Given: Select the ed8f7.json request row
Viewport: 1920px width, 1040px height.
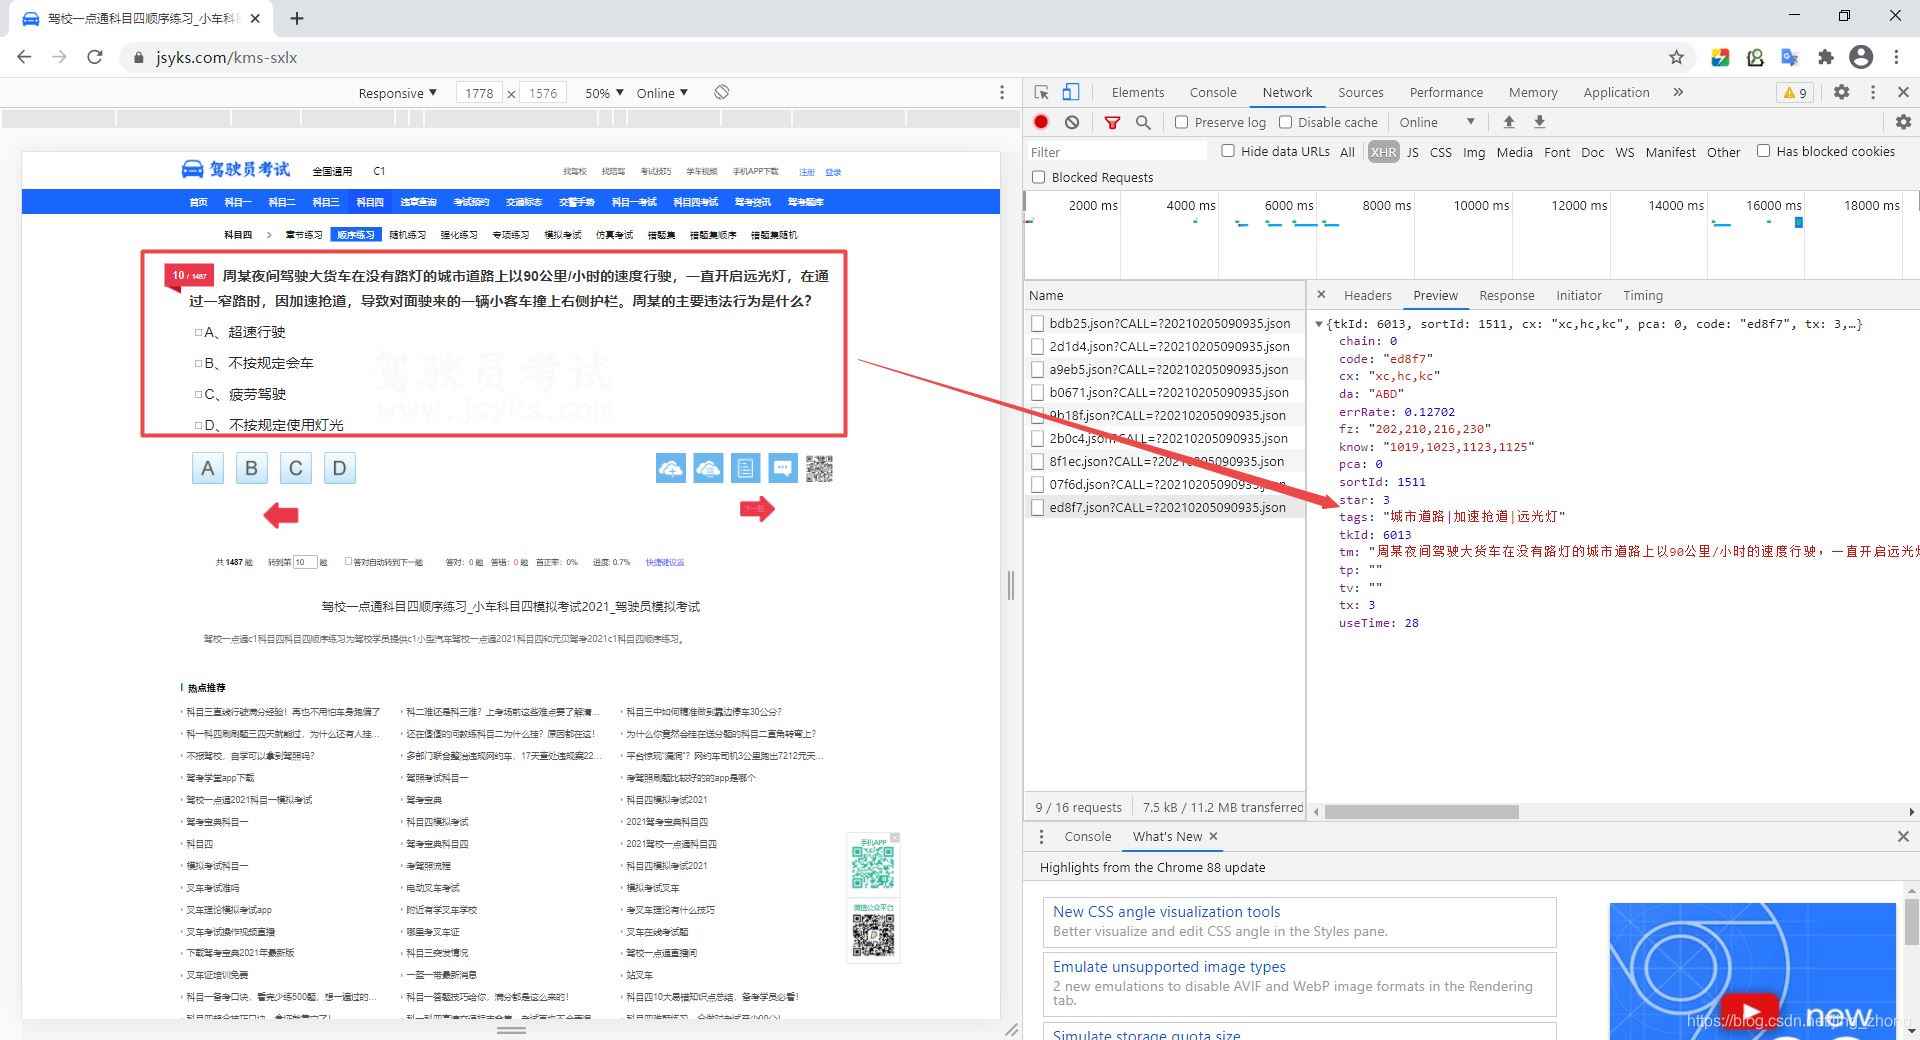Looking at the screenshot, I should (x=1166, y=507).
